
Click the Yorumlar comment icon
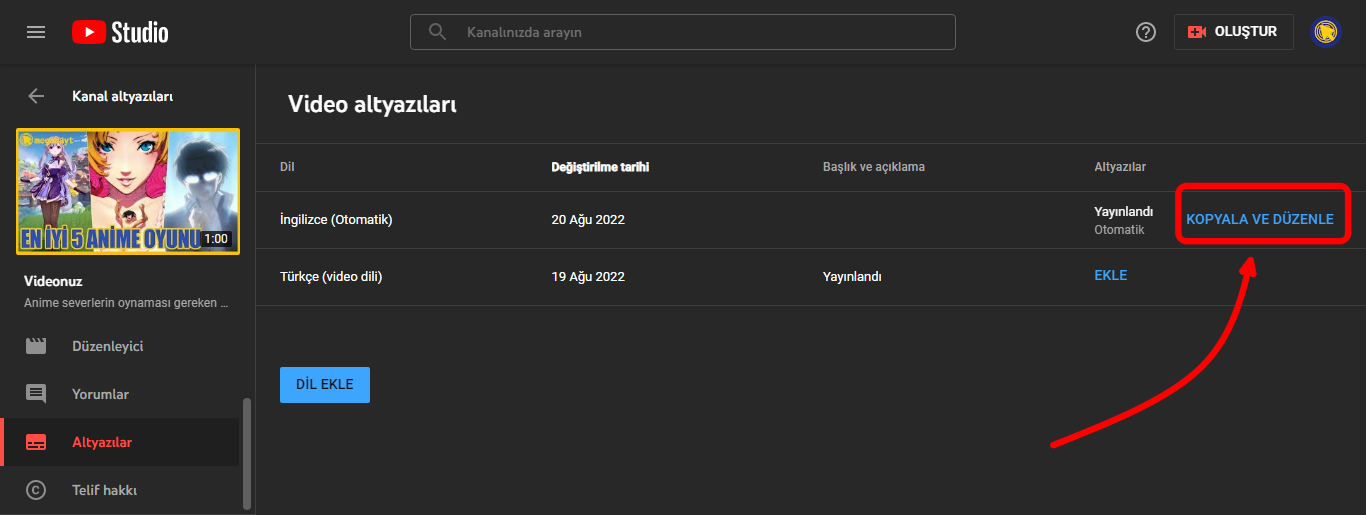[x=36, y=394]
